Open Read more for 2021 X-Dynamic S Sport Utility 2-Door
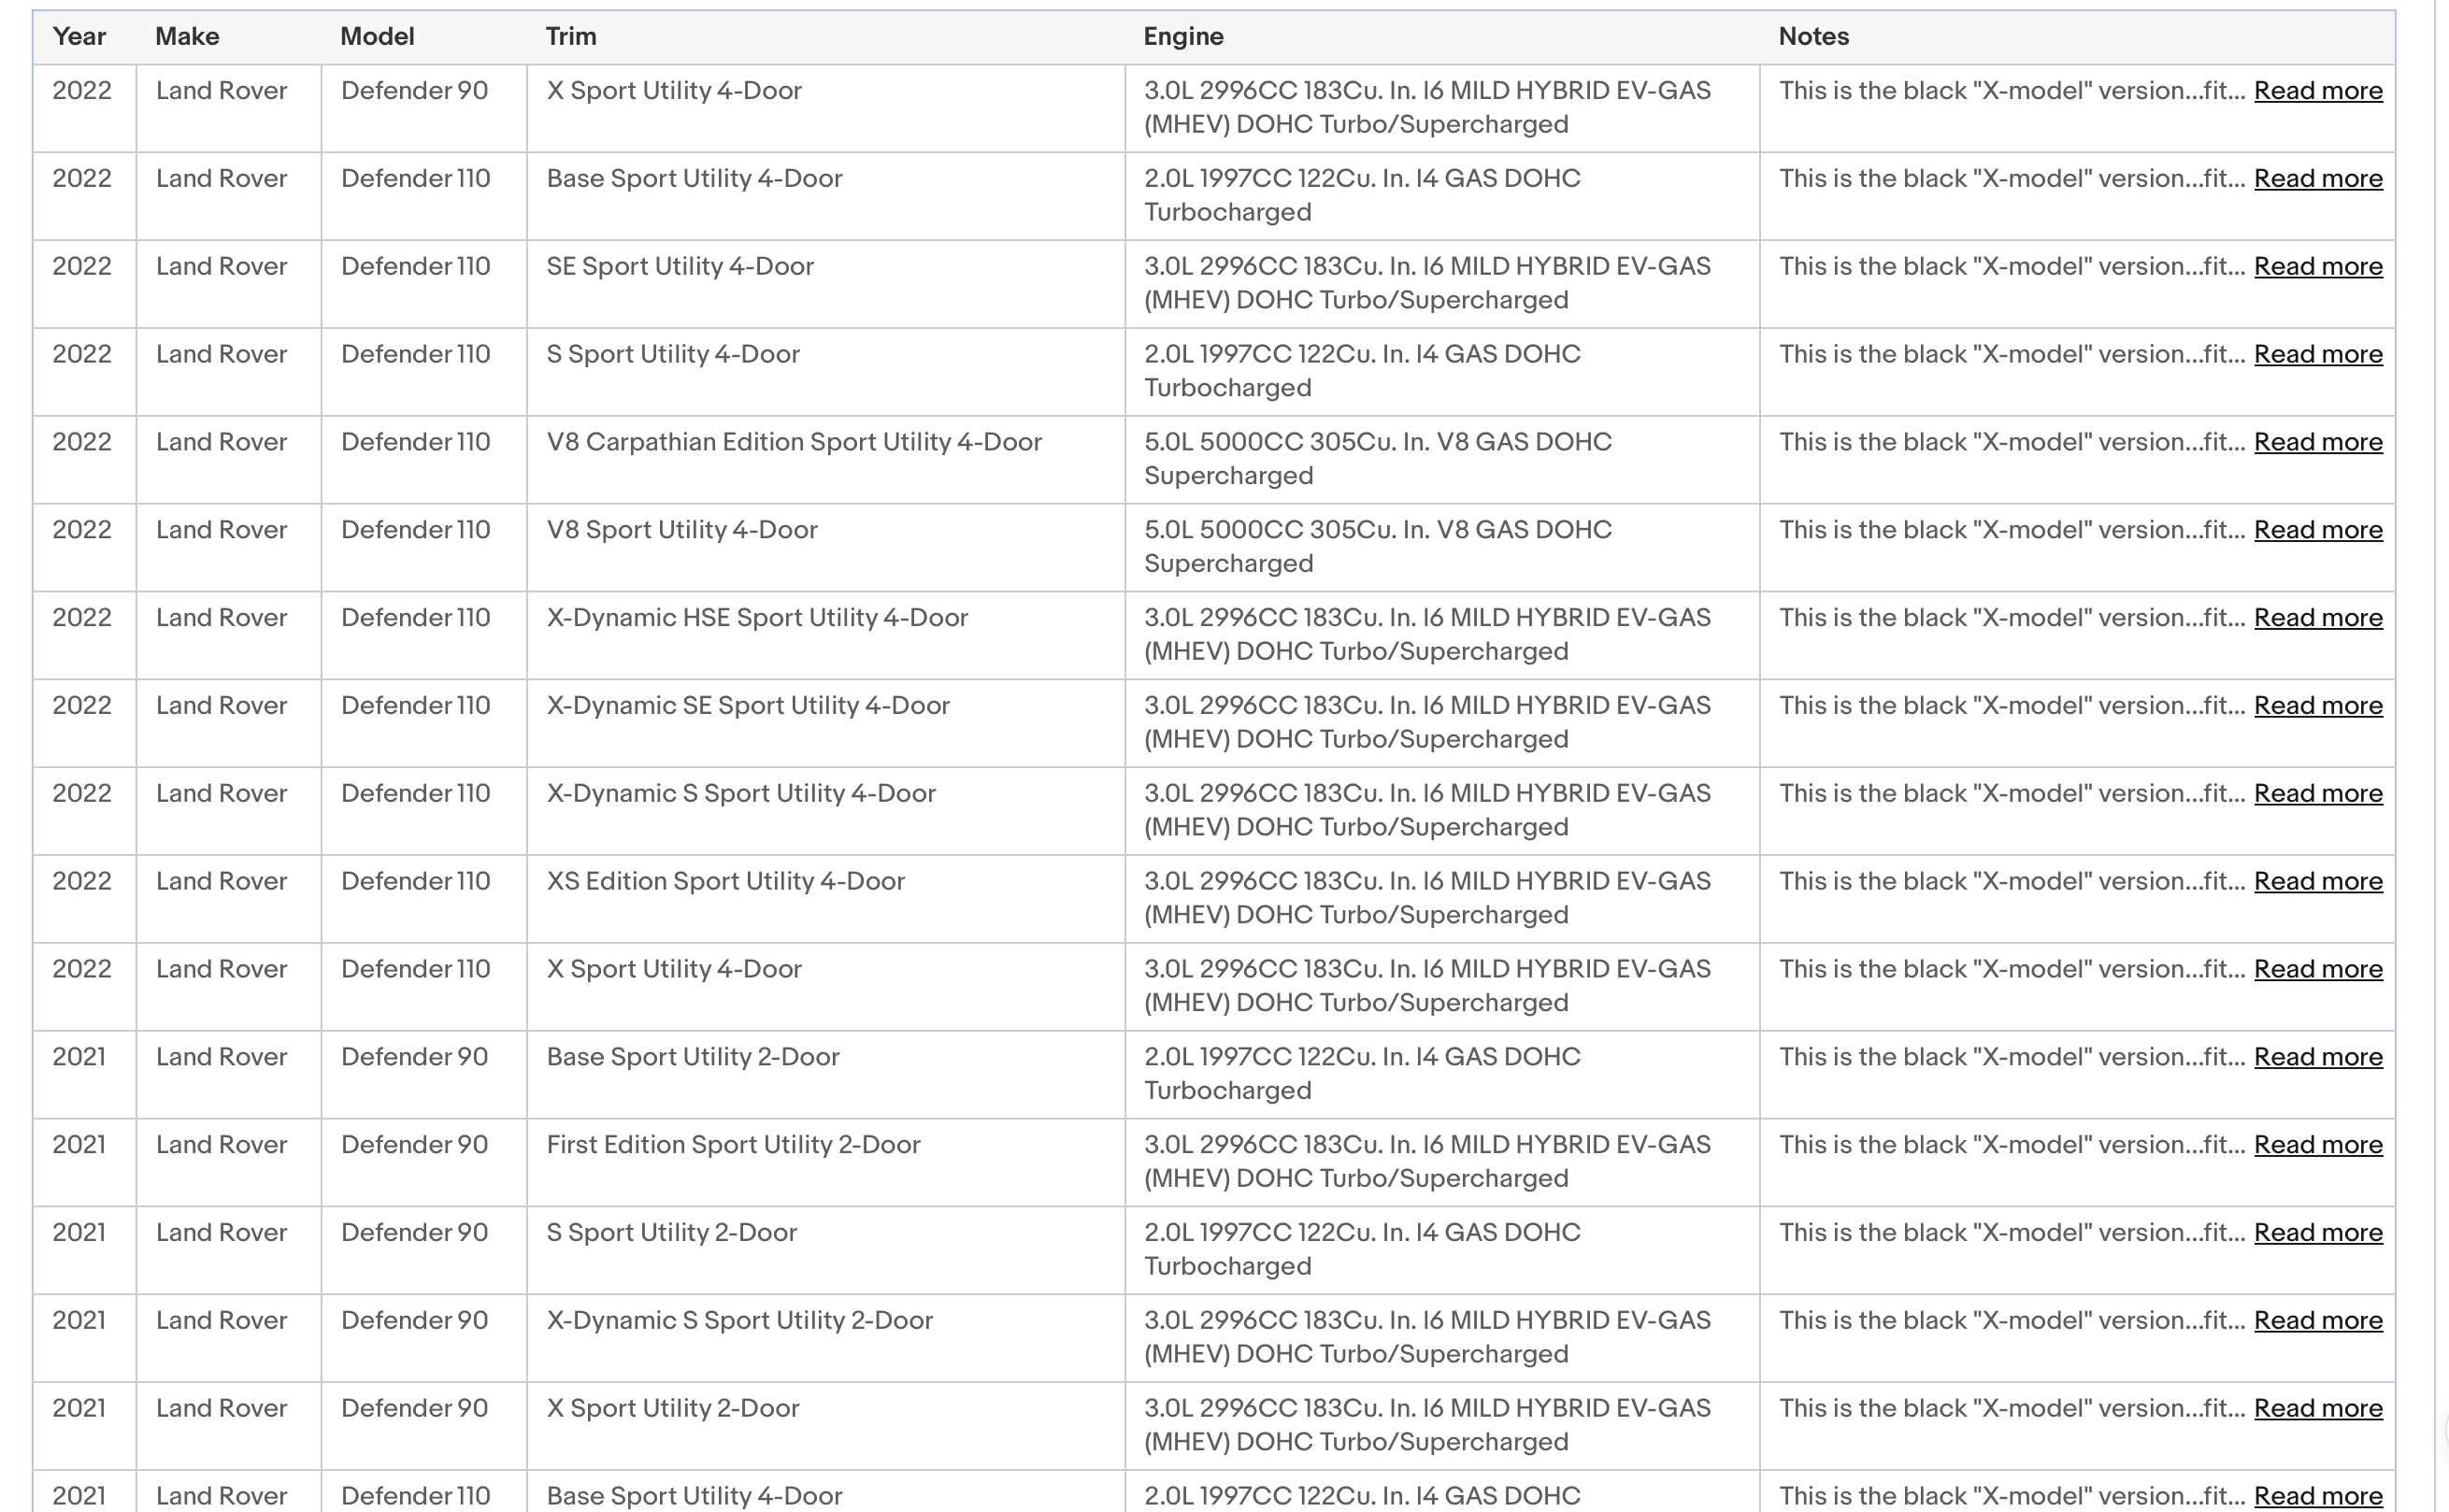Image resolution: width=2449 pixels, height=1512 pixels. coord(2317,1321)
